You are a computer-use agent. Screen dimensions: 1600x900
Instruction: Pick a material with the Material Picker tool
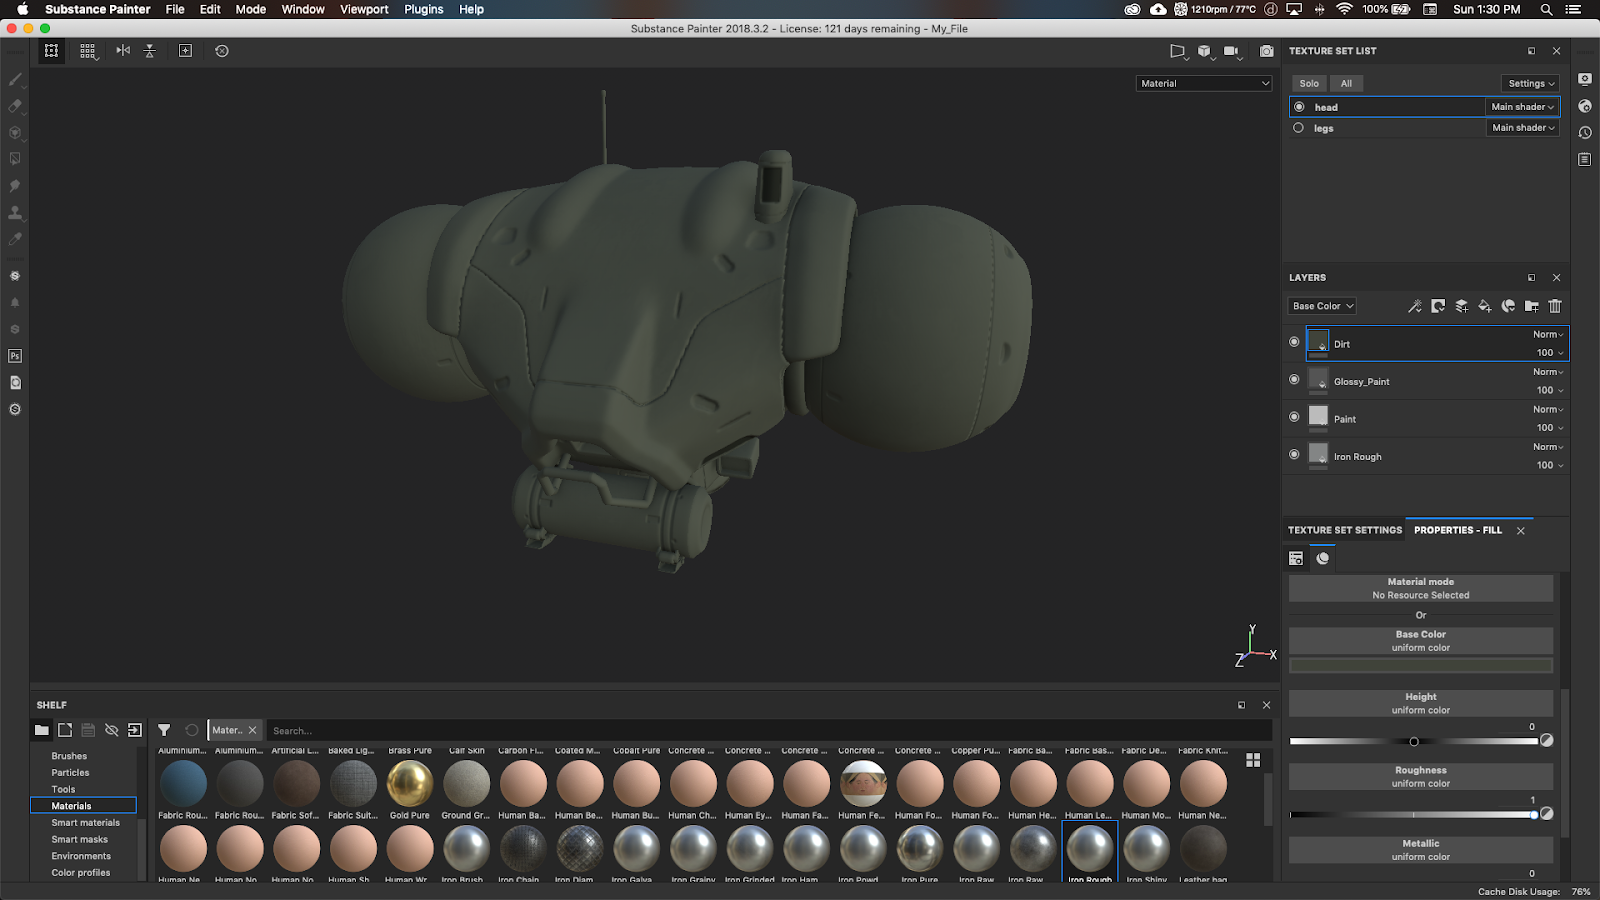[x=14, y=239]
